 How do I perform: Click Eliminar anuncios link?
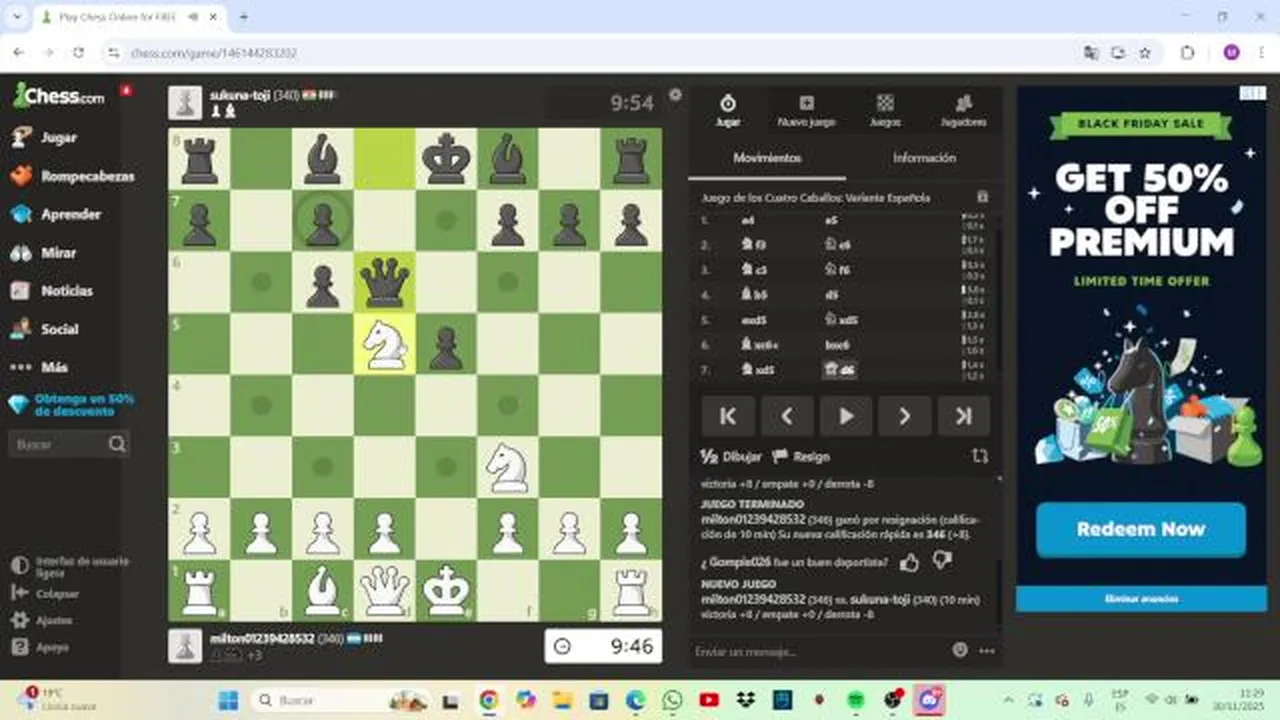1141,598
